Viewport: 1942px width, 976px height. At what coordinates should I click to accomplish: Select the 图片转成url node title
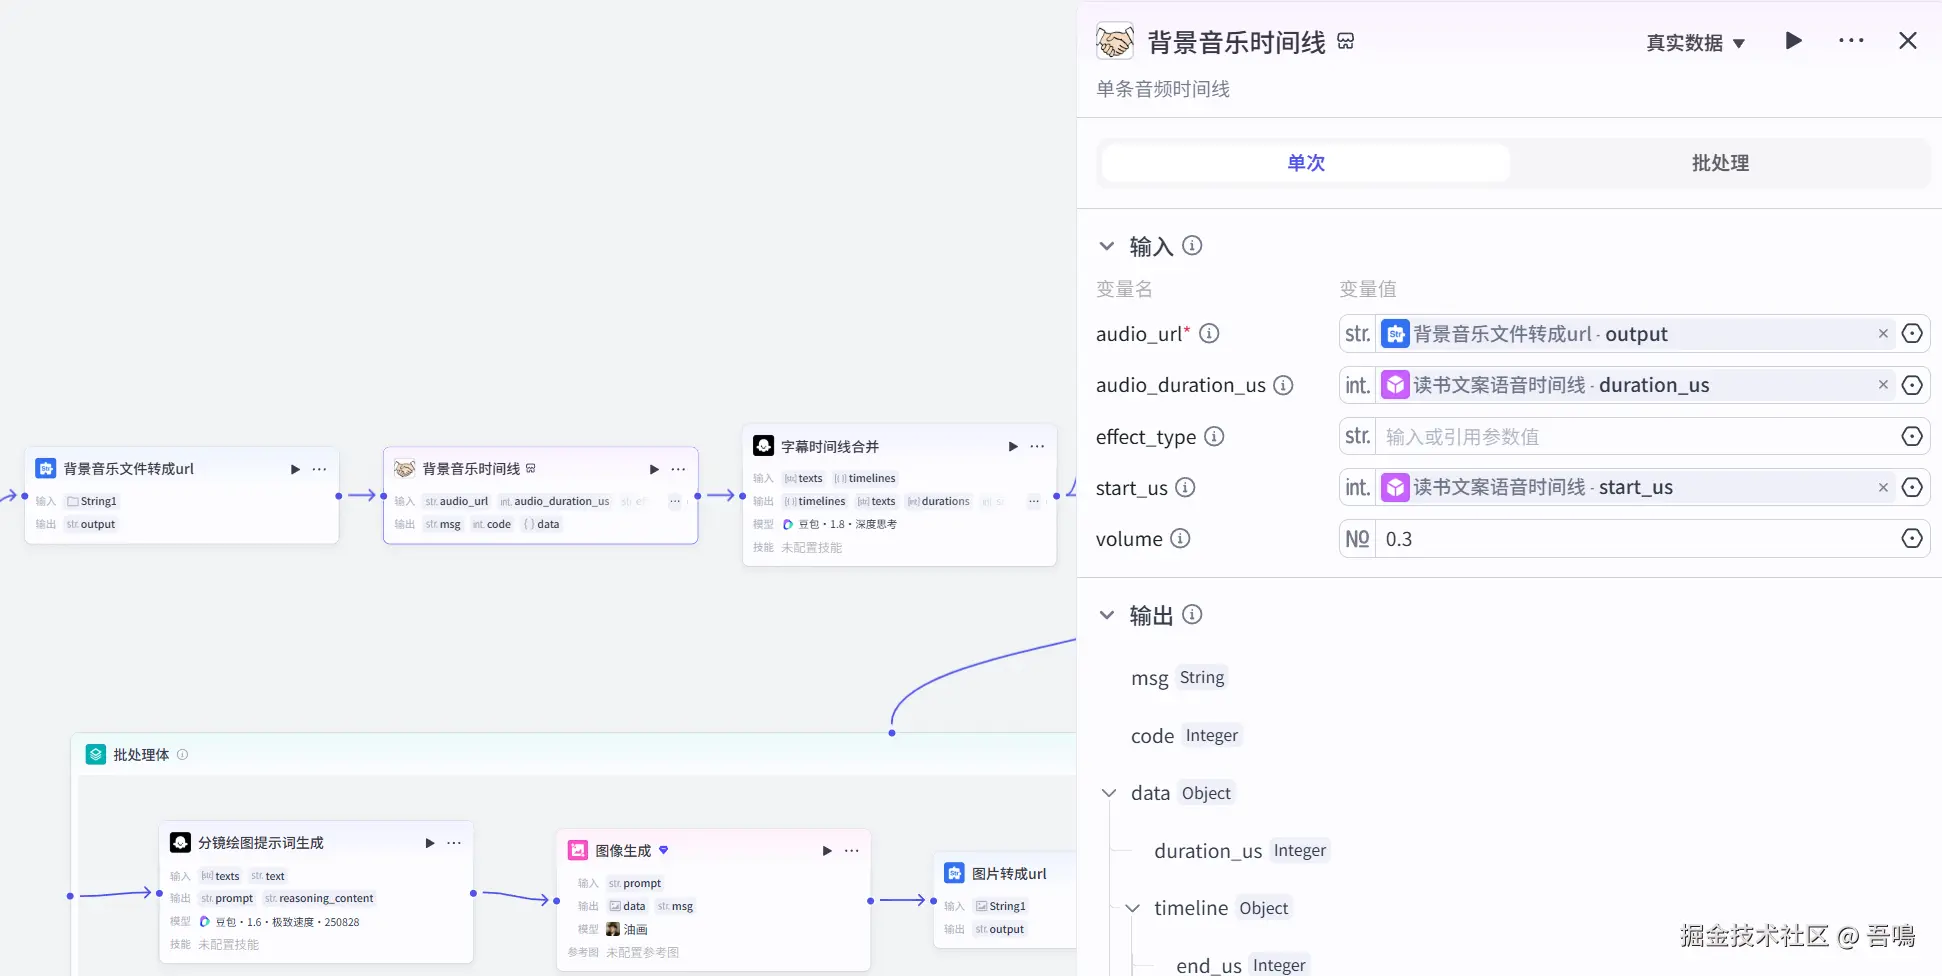pyautogui.click(x=1009, y=874)
